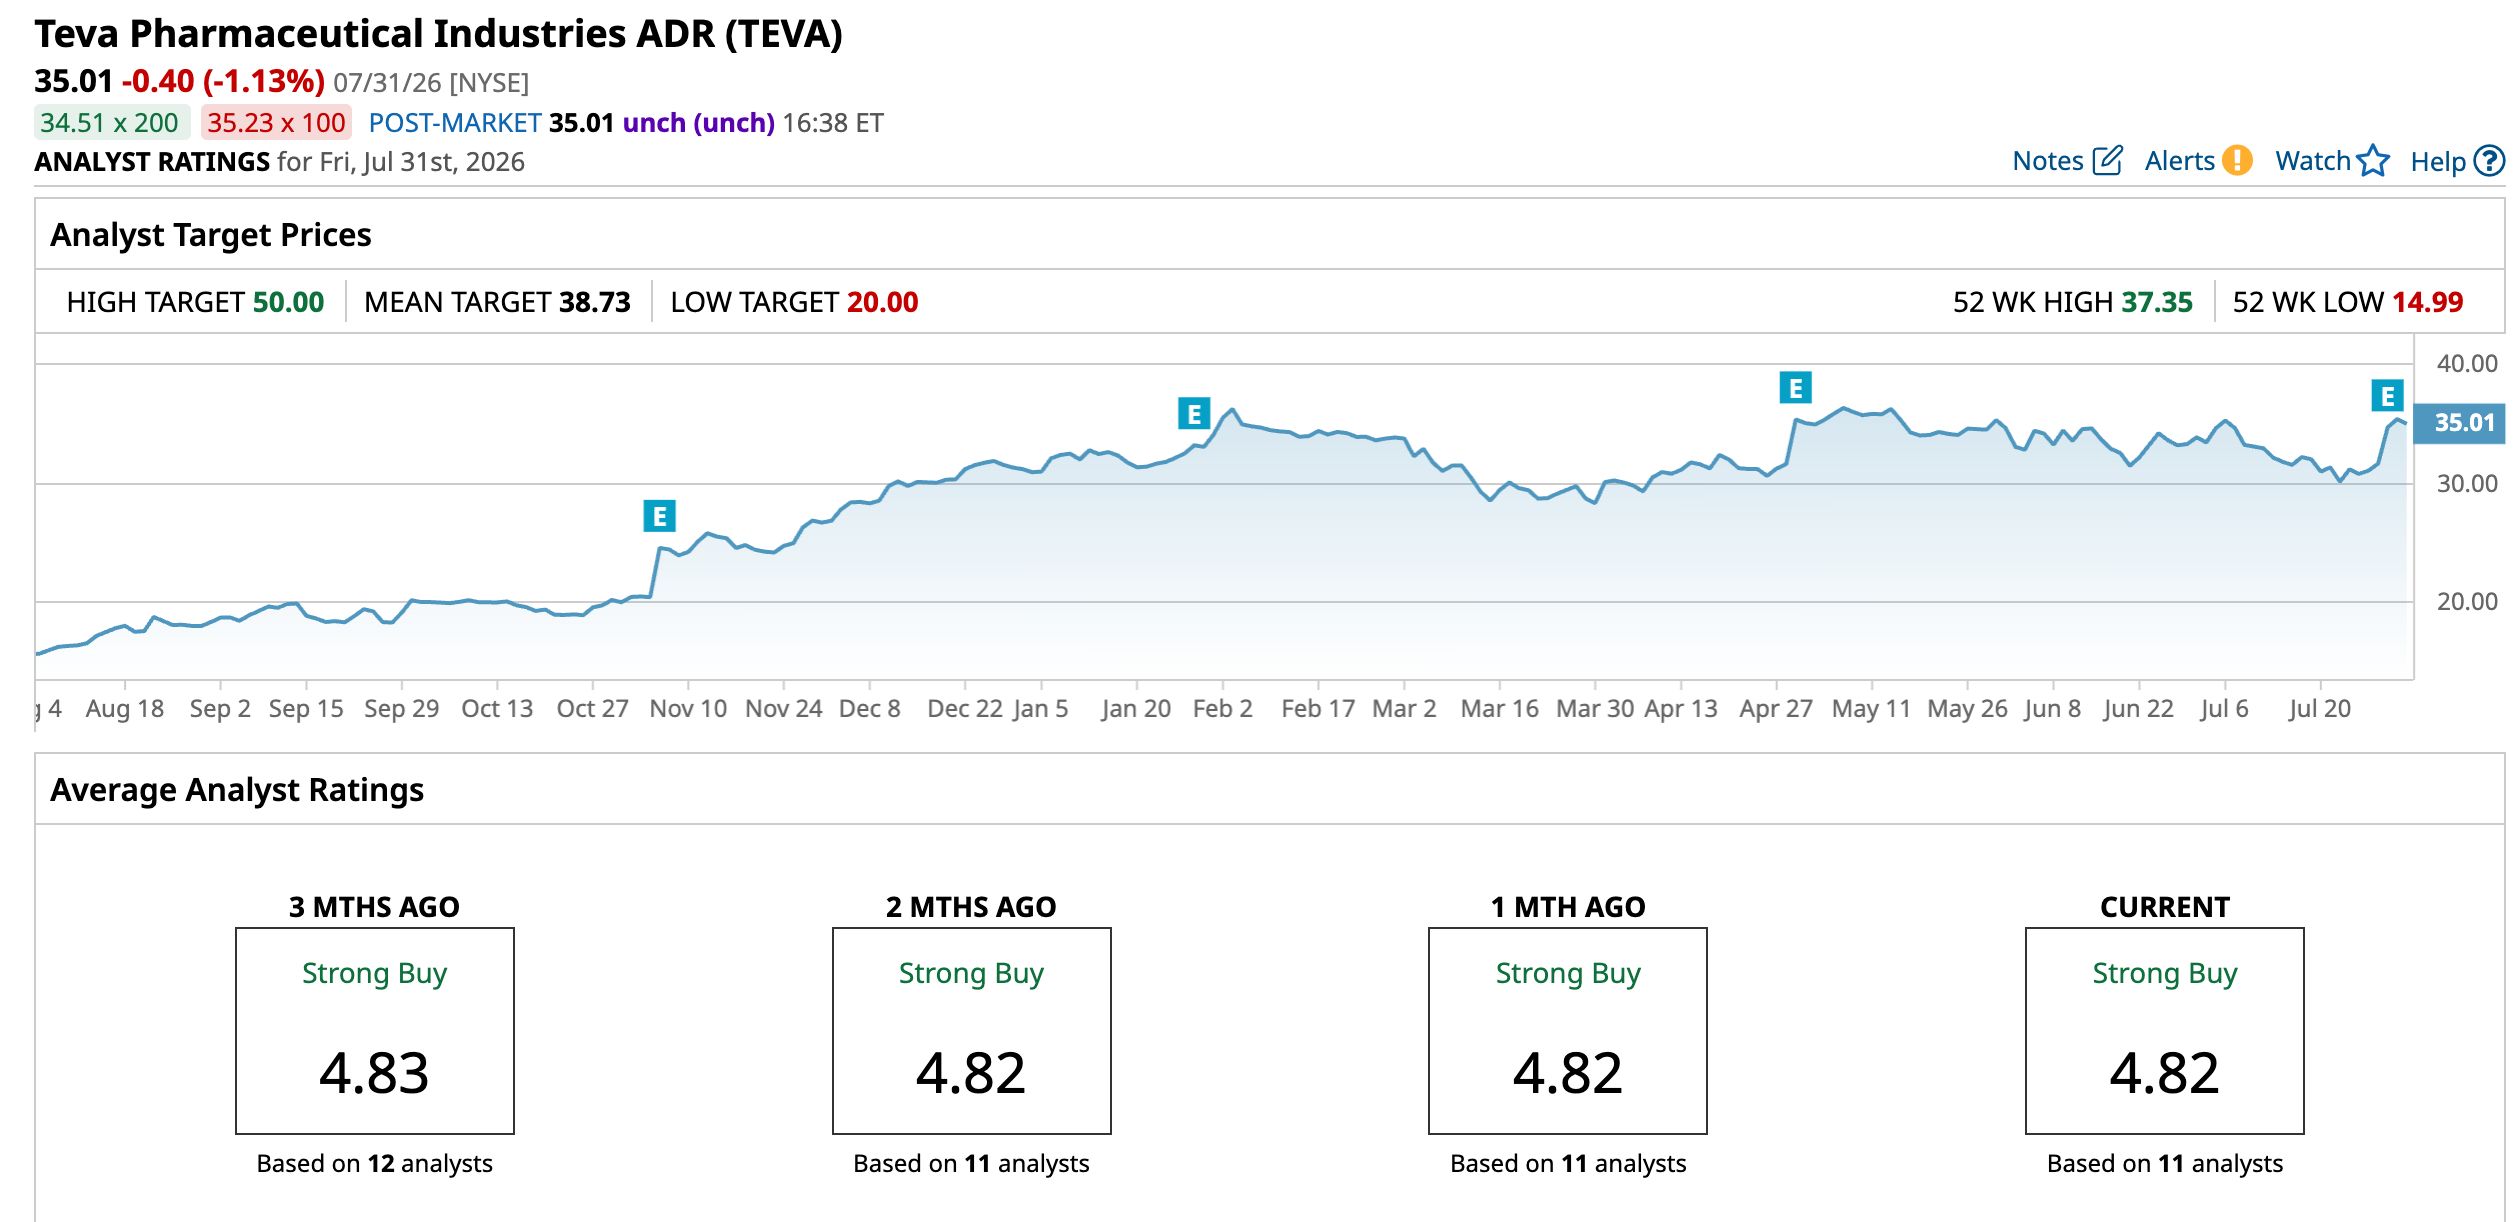
Task: Click the Nov 10 x-axis date label
Action: [688, 709]
